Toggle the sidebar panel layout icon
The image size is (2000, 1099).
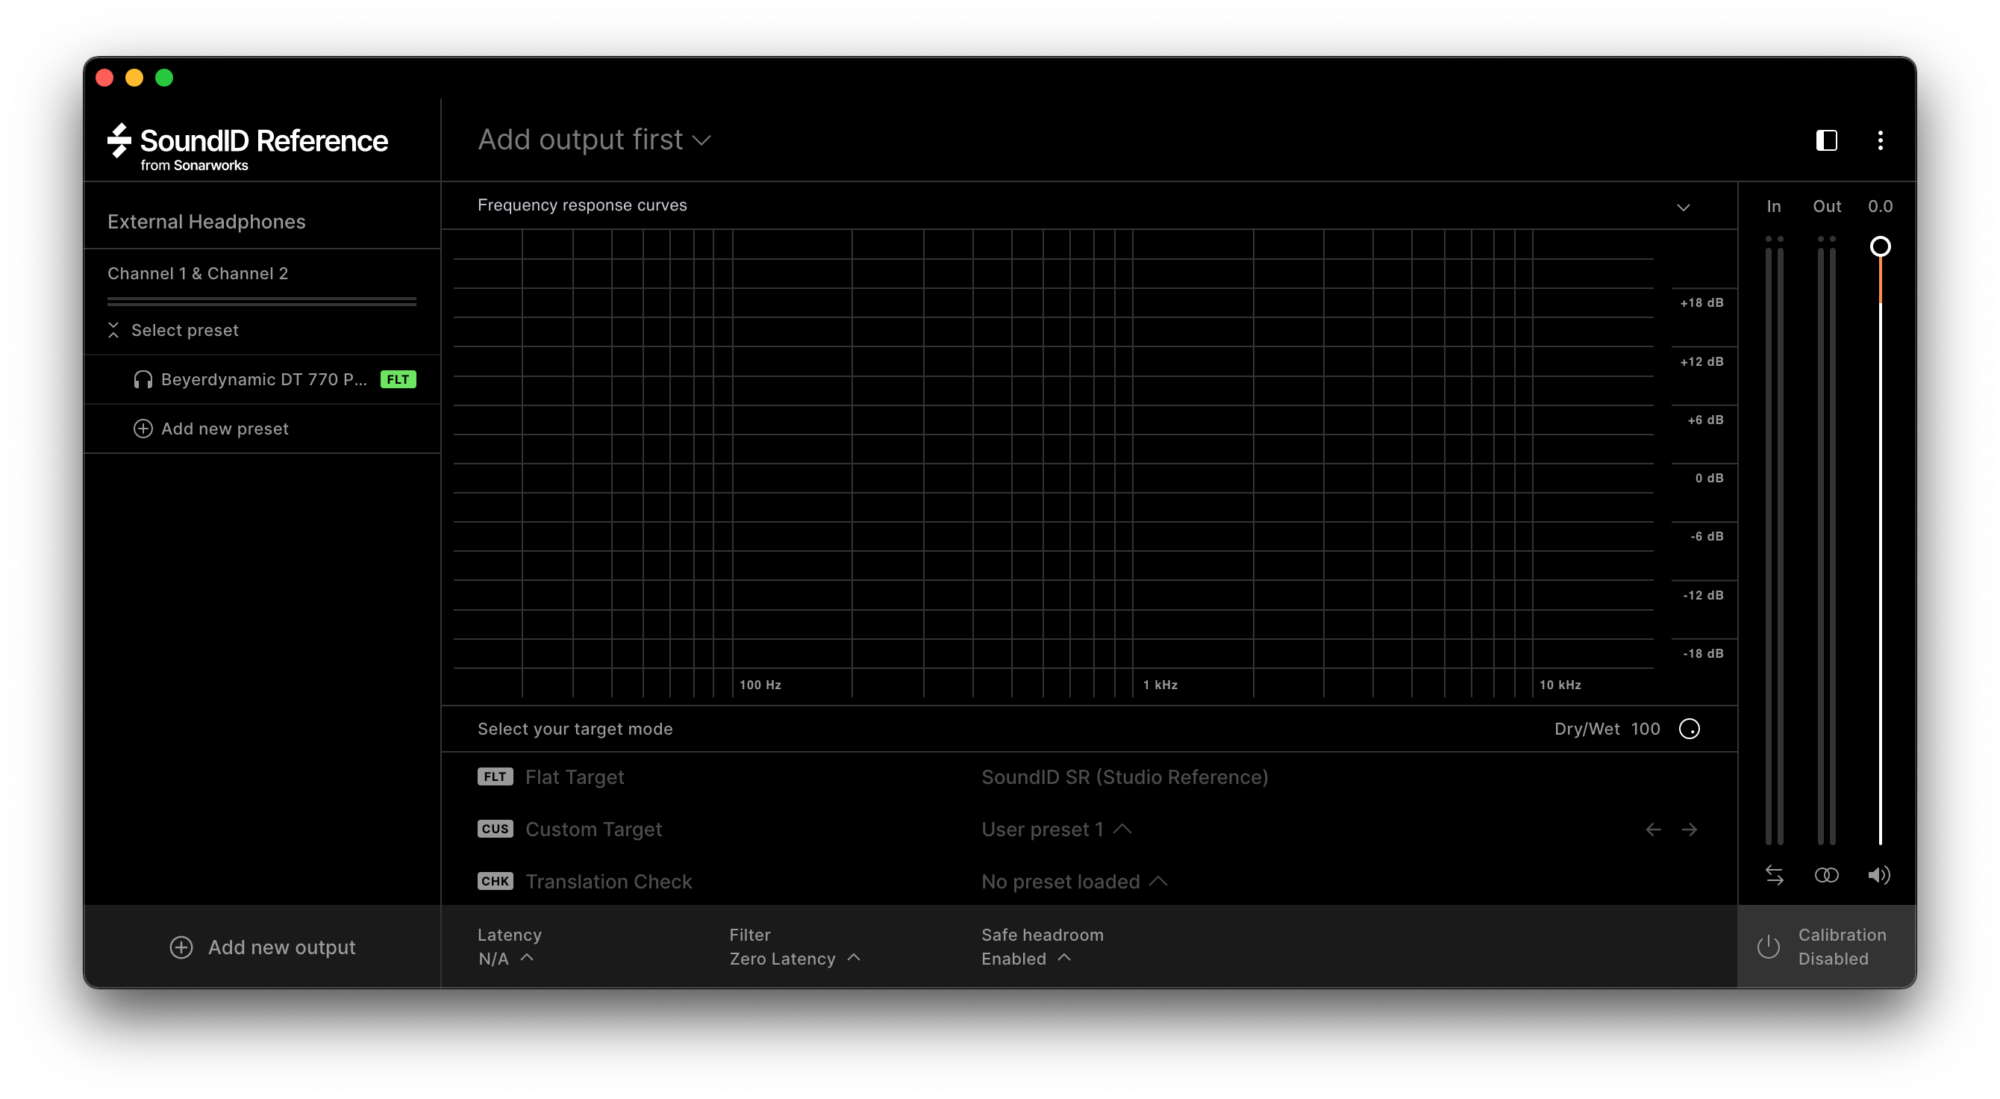click(x=1826, y=140)
